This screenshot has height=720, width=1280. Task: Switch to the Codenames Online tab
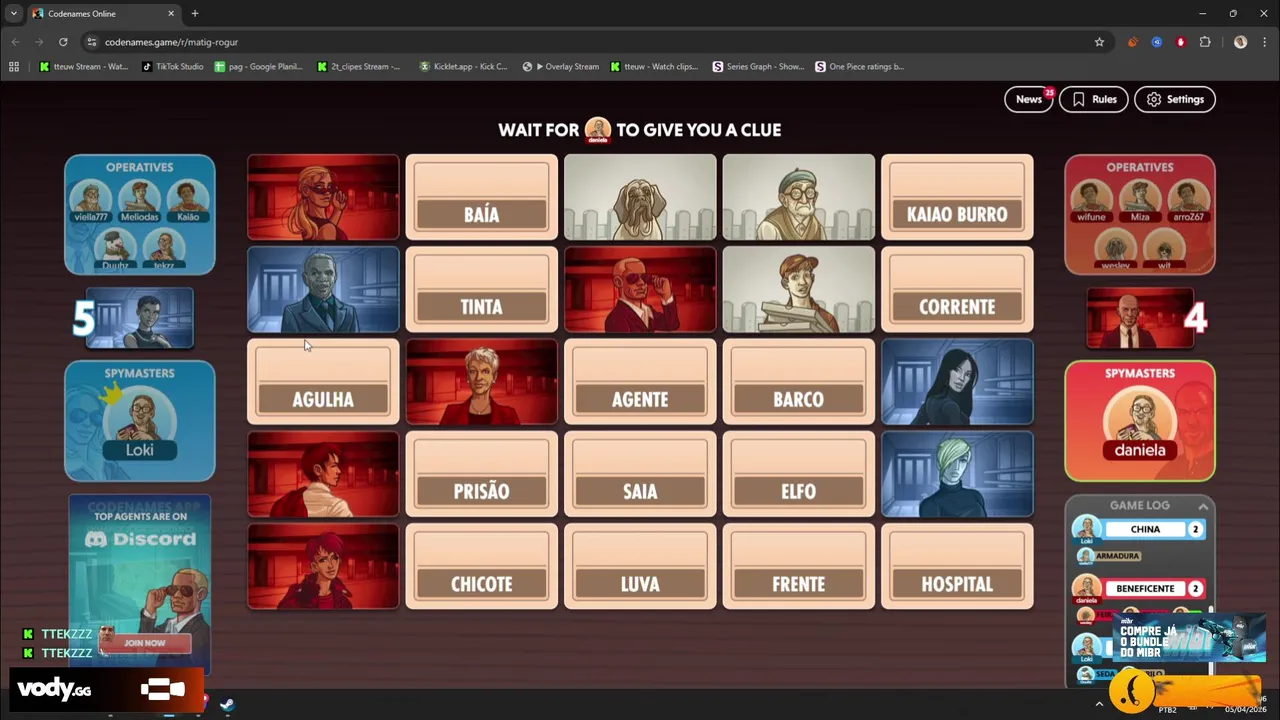pos(105,14)
